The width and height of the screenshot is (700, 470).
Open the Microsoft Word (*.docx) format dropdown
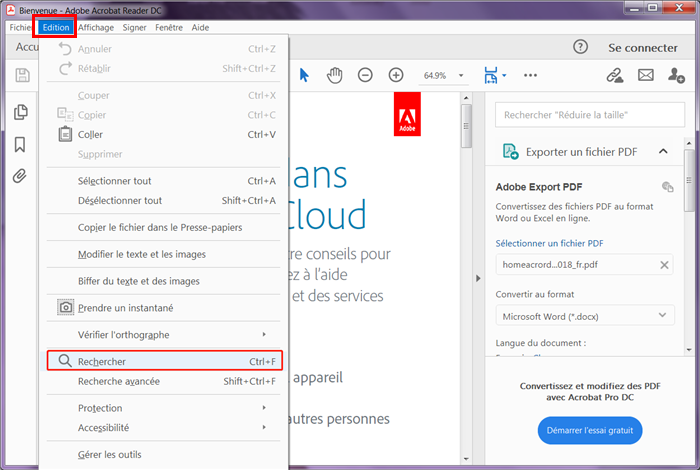pyautogui.click(x=585, y=316)
